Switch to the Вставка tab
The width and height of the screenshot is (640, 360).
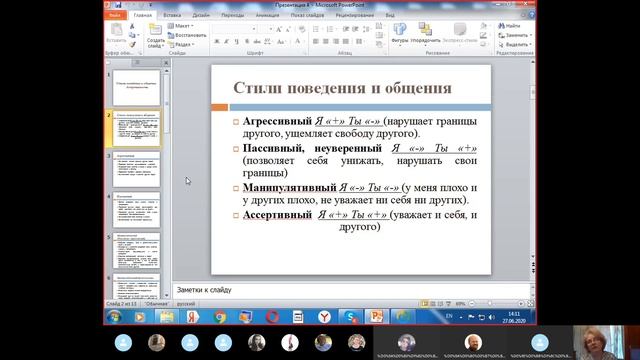click(172, 15)
